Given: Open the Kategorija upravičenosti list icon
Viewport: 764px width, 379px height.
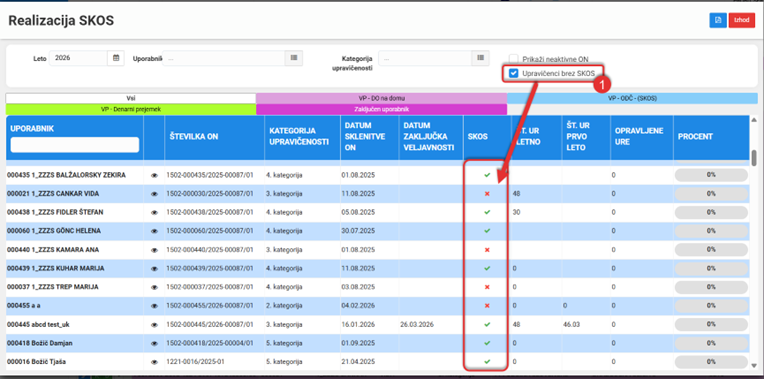Looking at the screenshot, I should point(480,58).
